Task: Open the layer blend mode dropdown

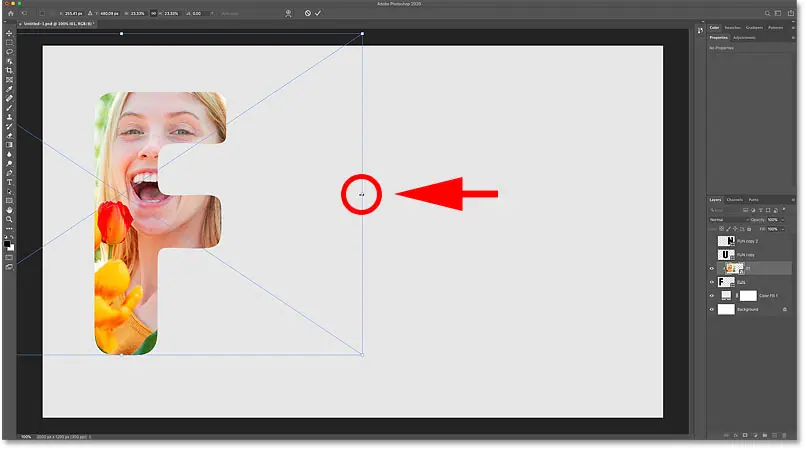Action: tap(728, 219)
